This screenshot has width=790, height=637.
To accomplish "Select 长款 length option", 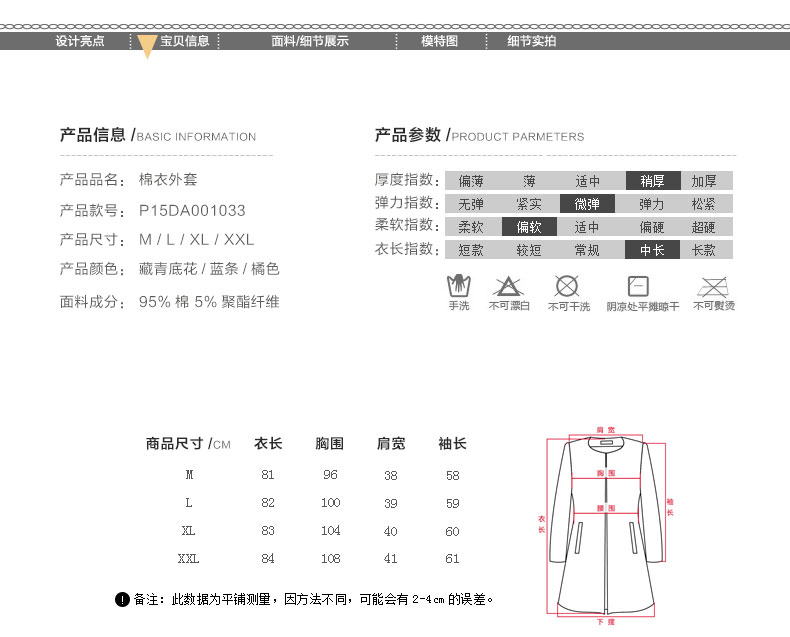I will pyautogui.click(x=704, y=250).
